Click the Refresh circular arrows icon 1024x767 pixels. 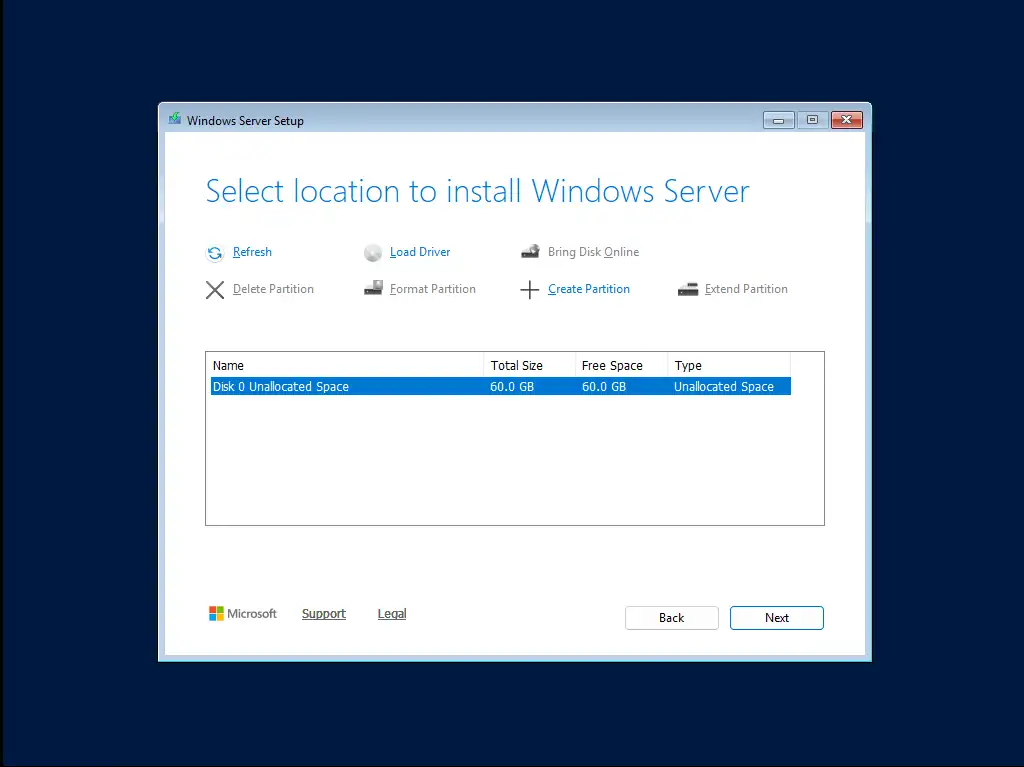click(215, 253)
